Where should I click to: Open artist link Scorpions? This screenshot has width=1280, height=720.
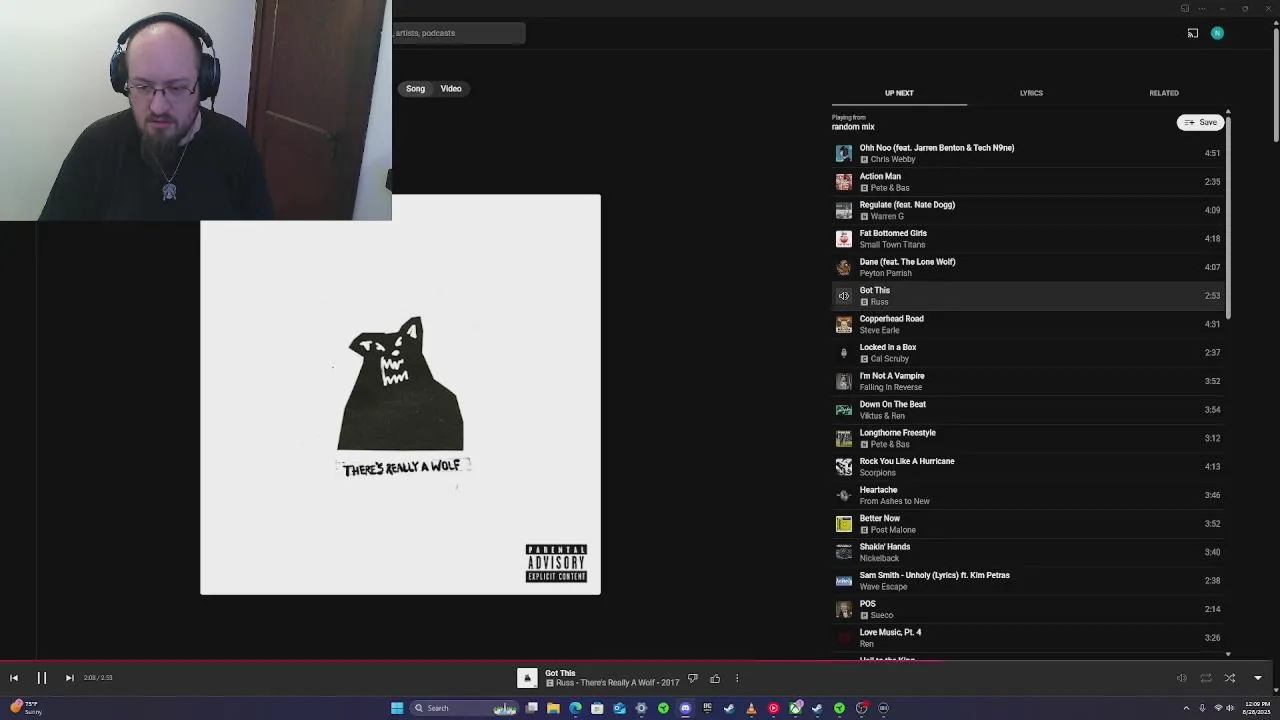878,473
